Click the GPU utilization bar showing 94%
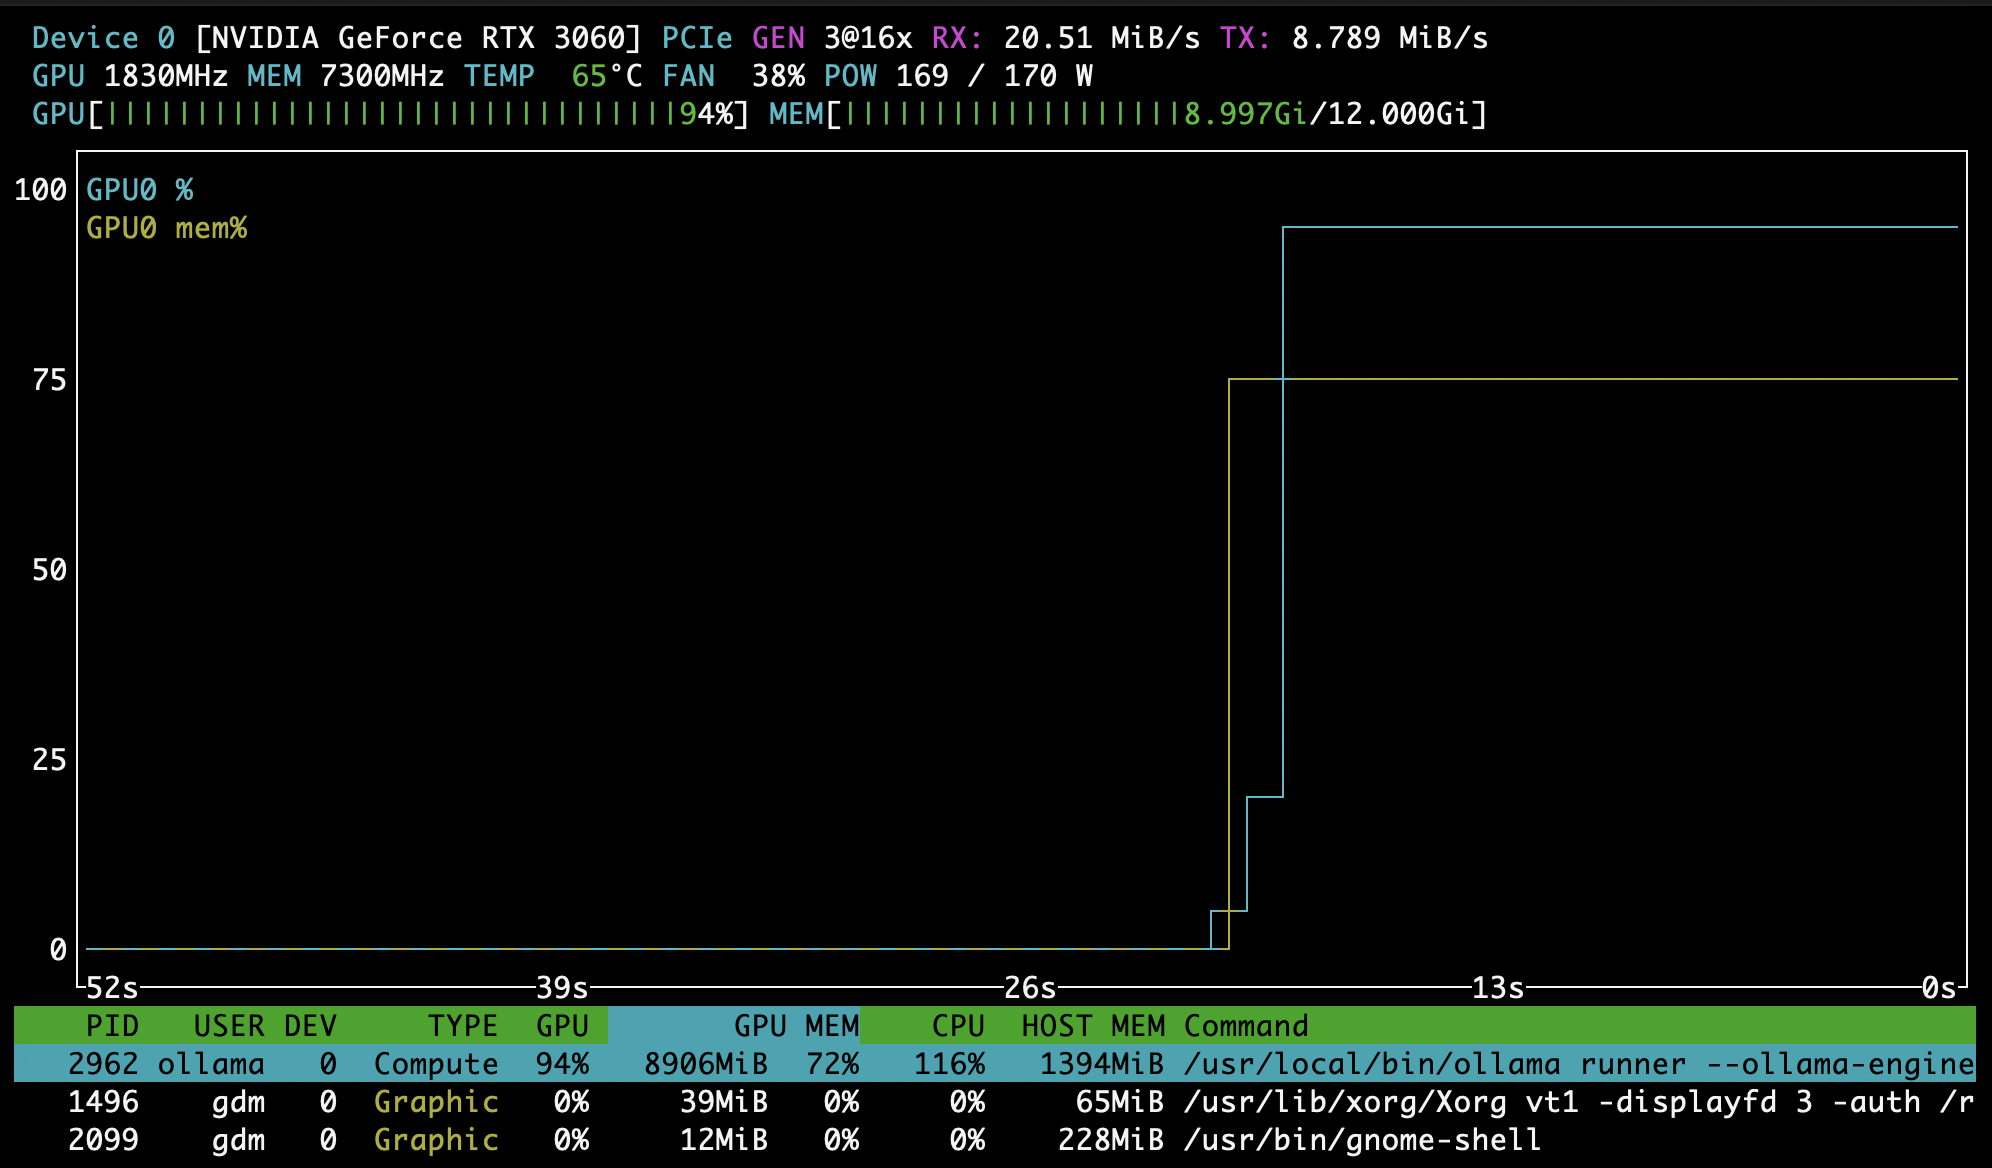This screenshot has width=1992, height=1168. pyautogui.click(x=391, y=114)
